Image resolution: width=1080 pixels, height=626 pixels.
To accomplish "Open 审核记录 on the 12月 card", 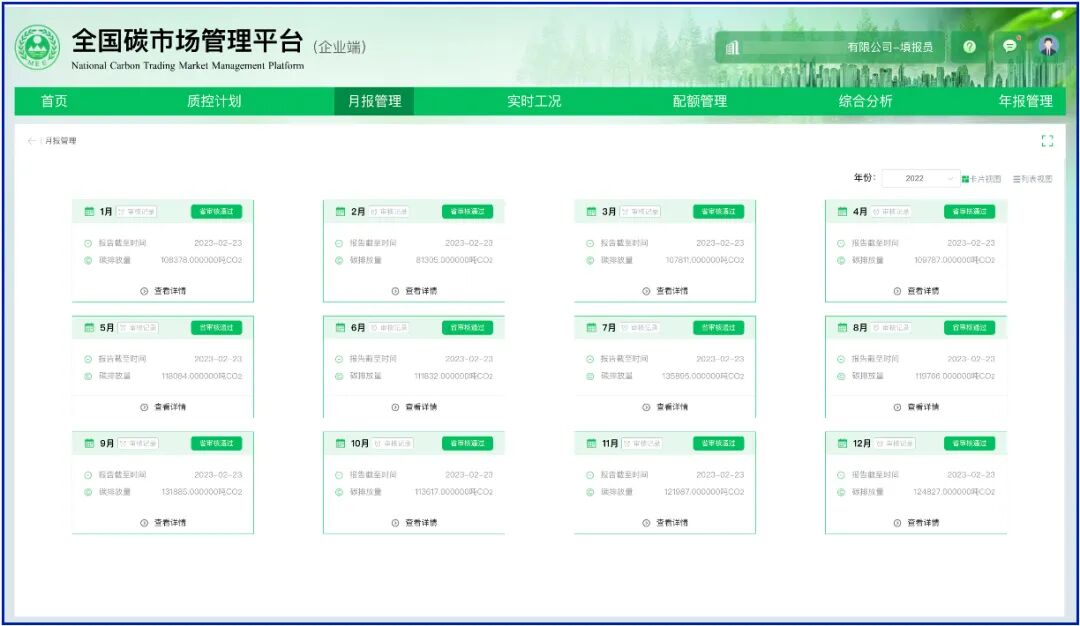I will tap(895, 444).
